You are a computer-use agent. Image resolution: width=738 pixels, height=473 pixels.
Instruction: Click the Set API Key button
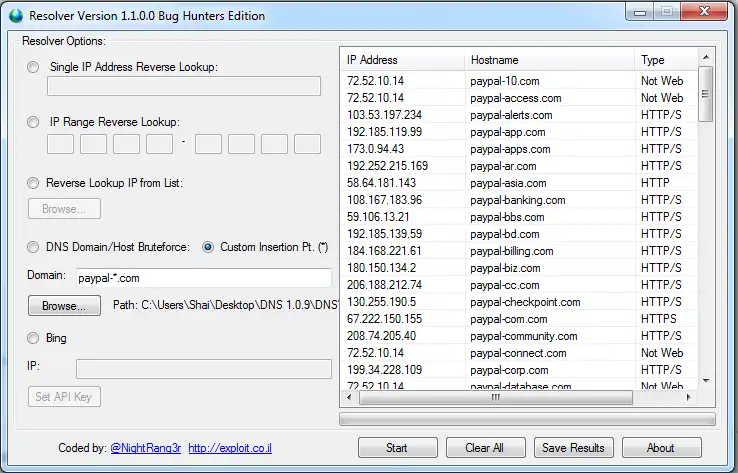pyautogui.click(x=64, y=397)
